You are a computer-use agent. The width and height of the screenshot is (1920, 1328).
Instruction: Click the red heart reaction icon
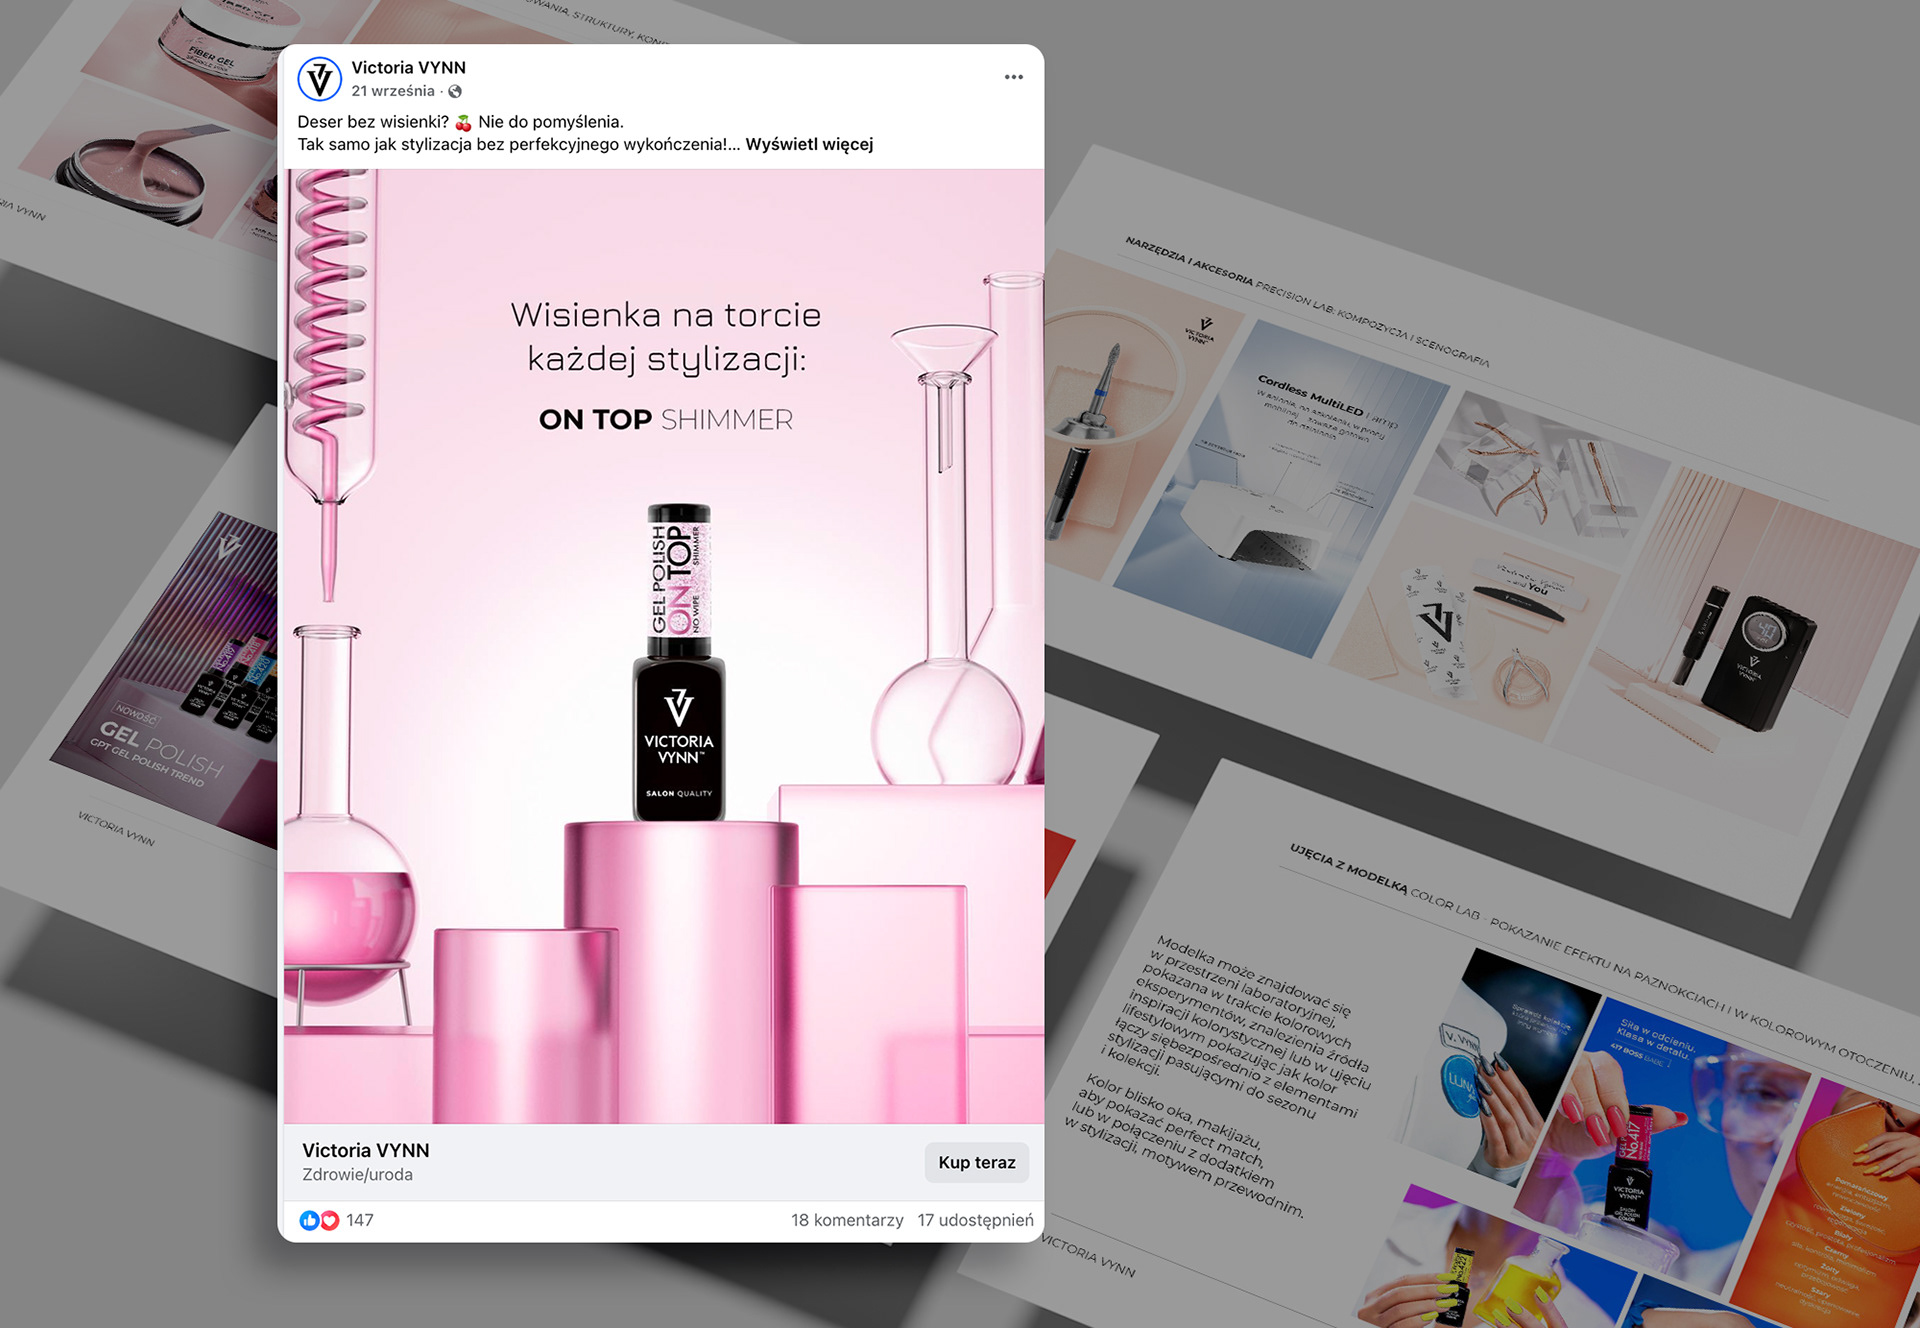[x=329, y=1220]
